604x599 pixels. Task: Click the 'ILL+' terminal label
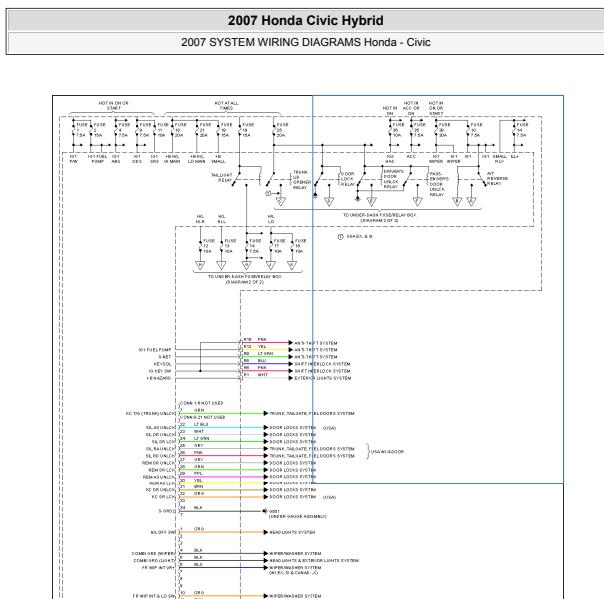[514, 157]
